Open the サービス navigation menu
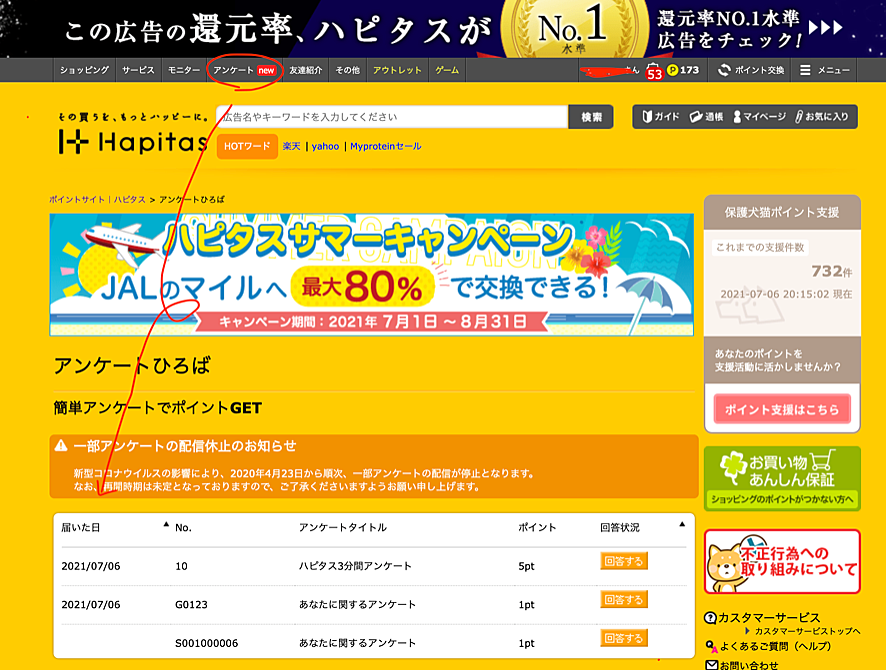886x670 pixels. pos(138,70)
